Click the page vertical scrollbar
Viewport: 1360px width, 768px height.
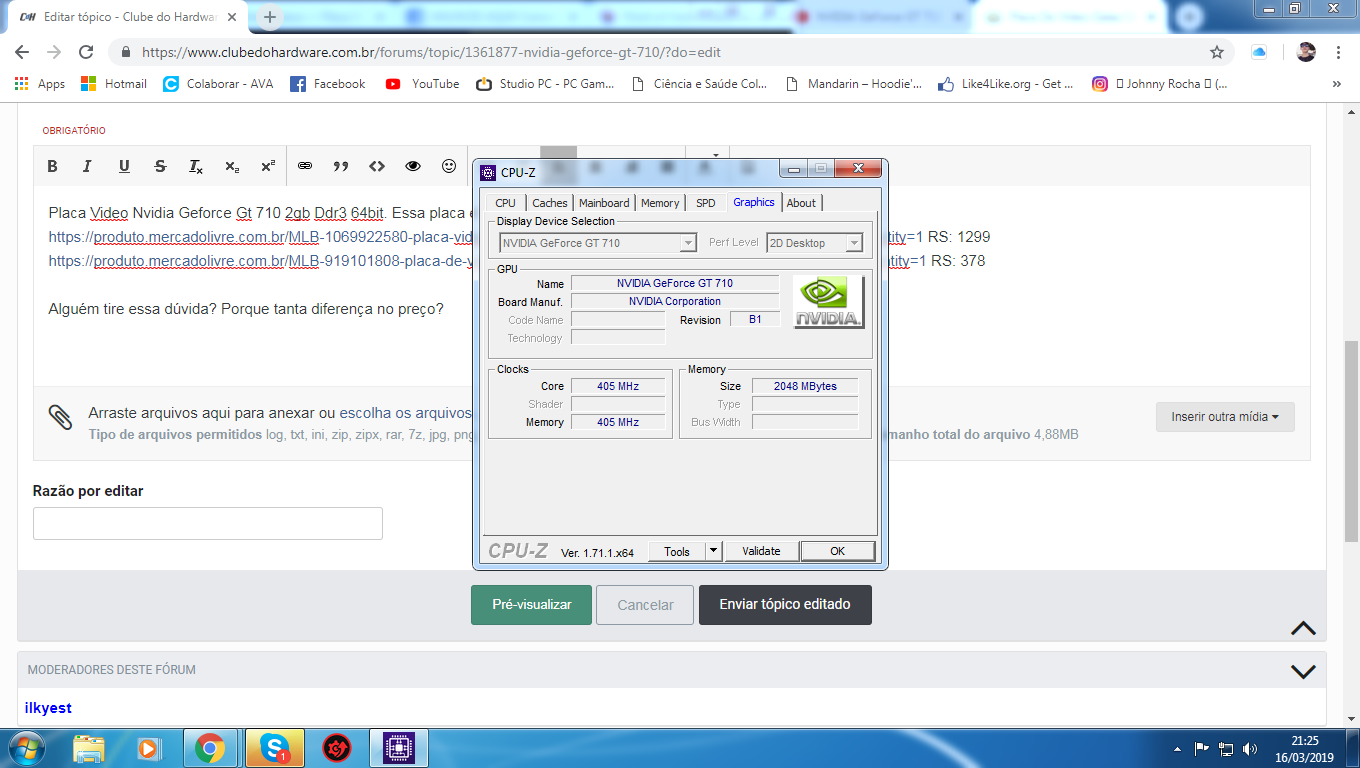1351,440
